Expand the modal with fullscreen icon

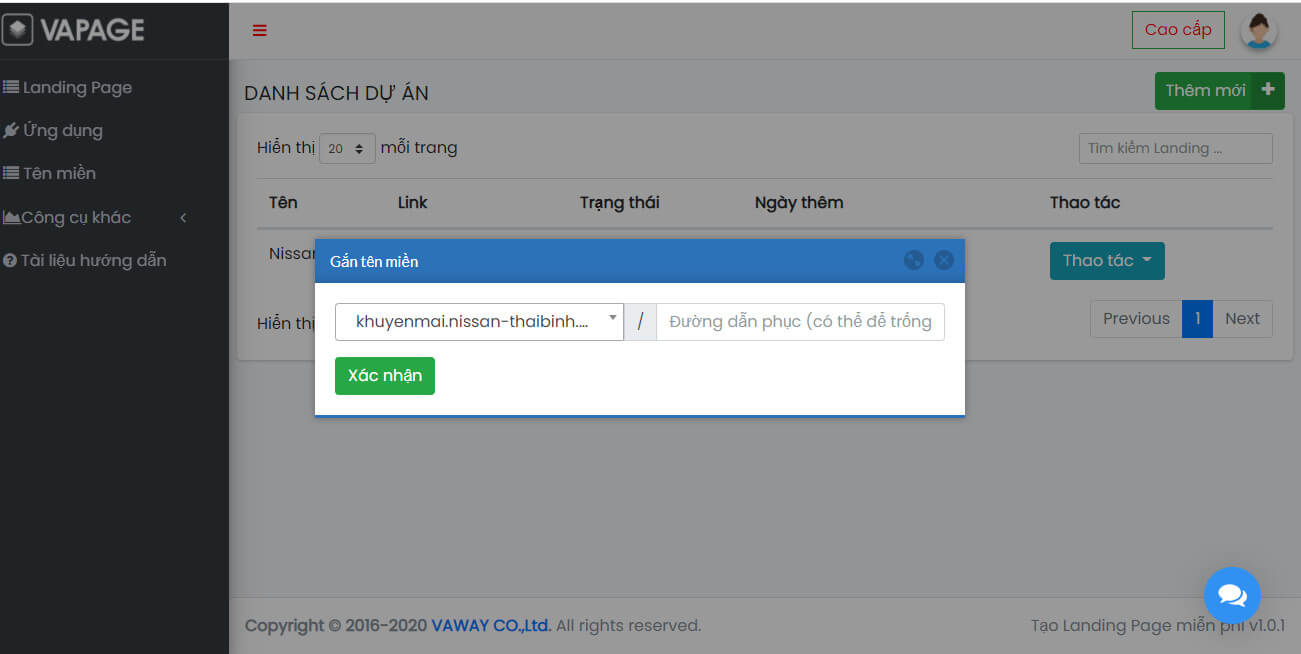[x=913, y=260]
